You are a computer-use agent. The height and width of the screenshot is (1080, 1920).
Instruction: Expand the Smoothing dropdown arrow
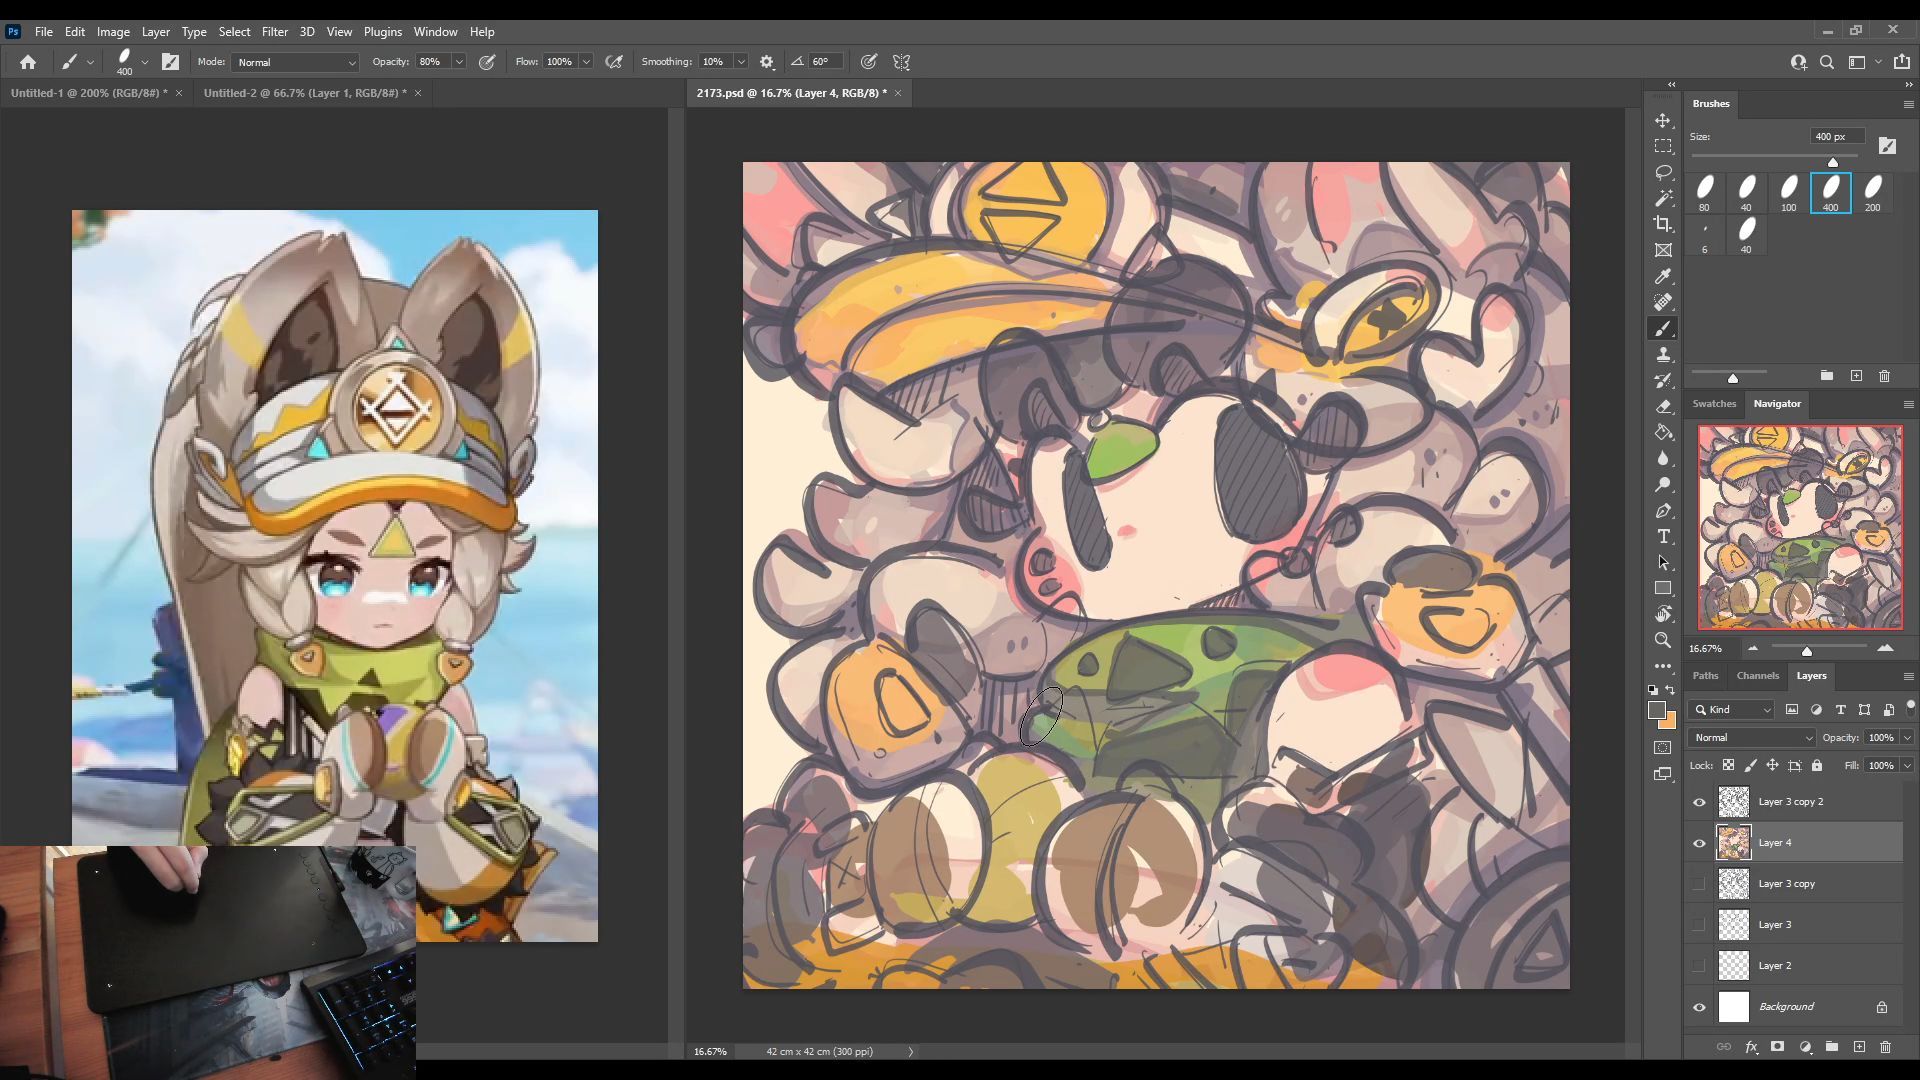click(x=741, y=62)
